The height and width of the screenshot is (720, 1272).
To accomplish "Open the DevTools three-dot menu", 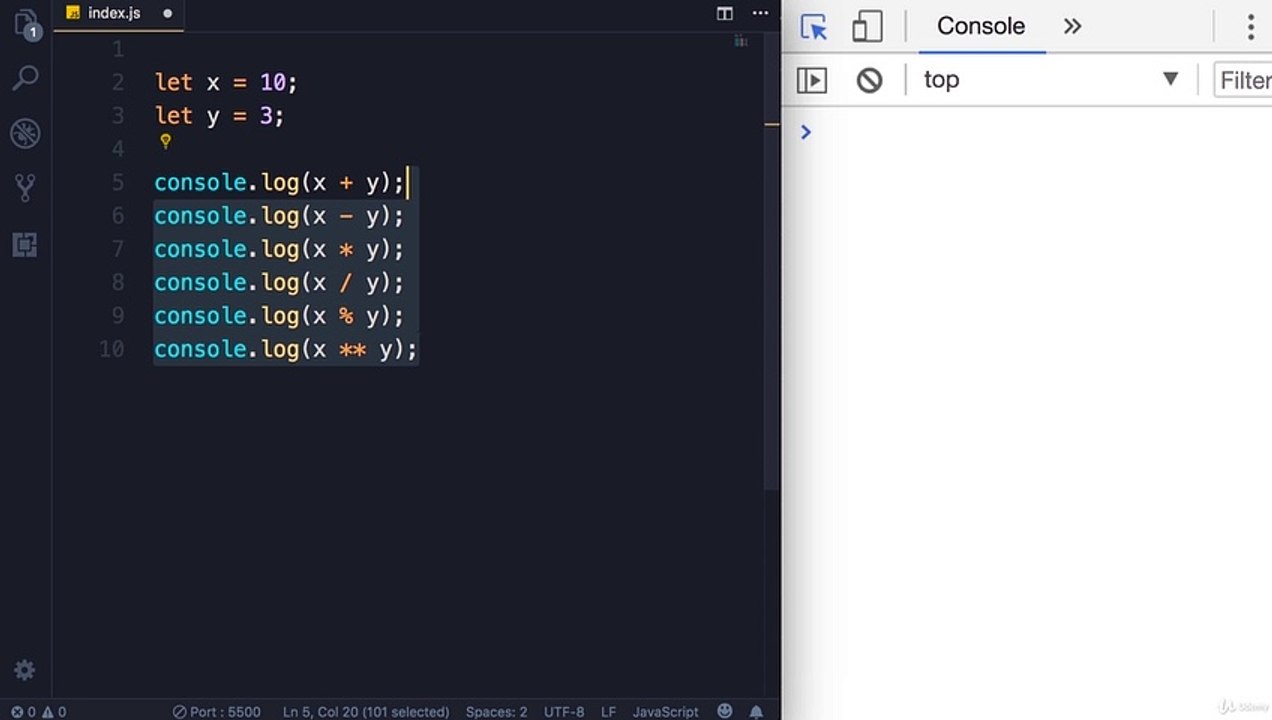I will coord(1250,26).
